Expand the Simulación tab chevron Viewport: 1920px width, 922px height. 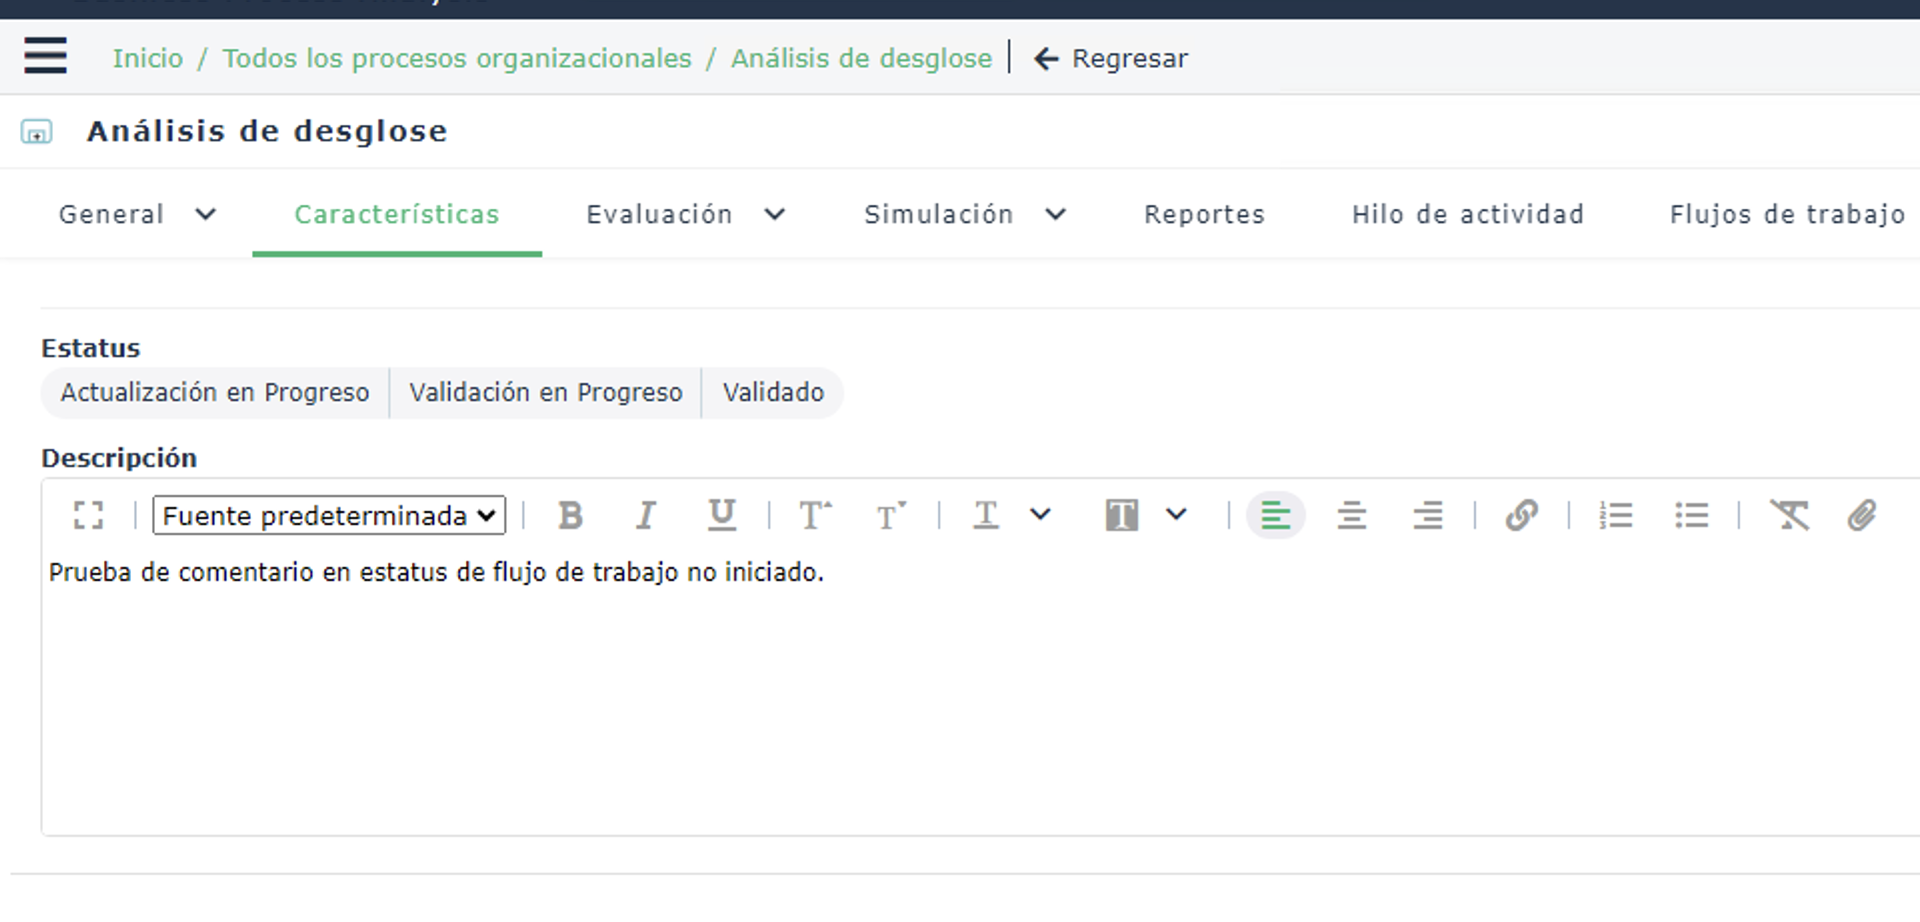point(1056,214)
